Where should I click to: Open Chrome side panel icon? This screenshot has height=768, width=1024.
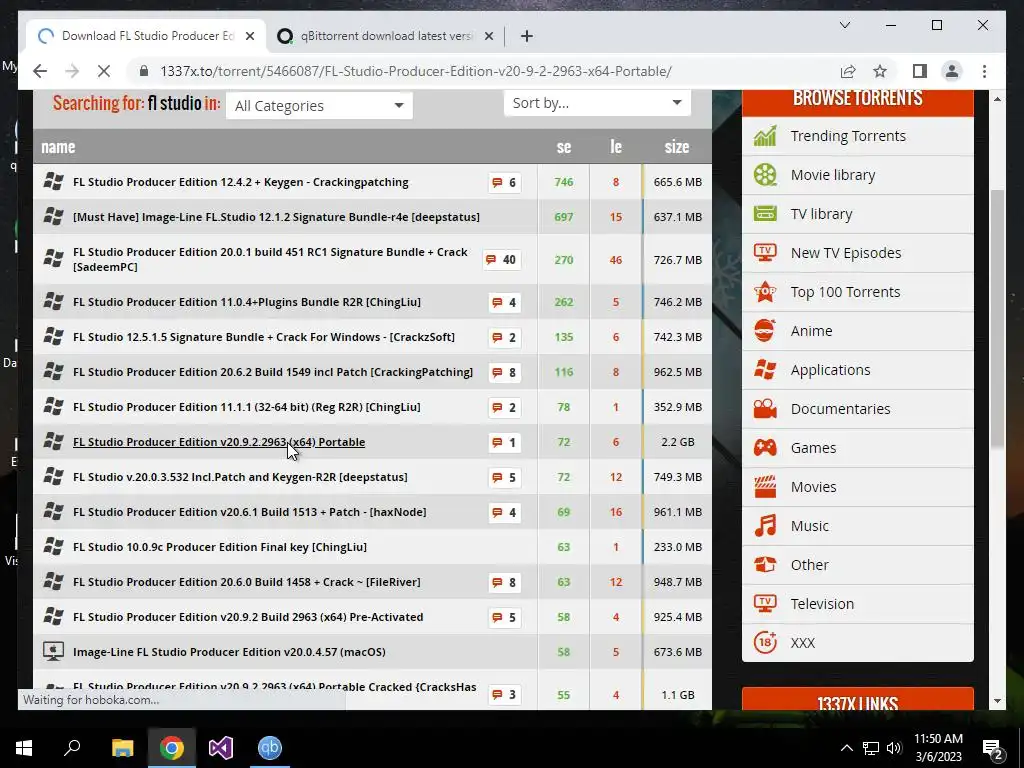[920, 71]
